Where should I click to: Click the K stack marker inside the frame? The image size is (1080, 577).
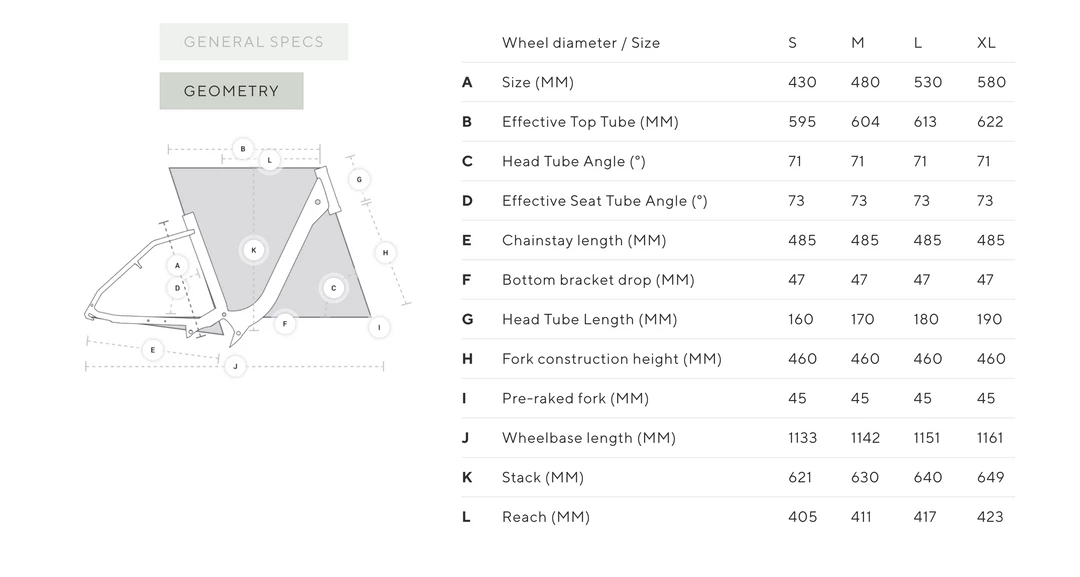coord(253,250)
